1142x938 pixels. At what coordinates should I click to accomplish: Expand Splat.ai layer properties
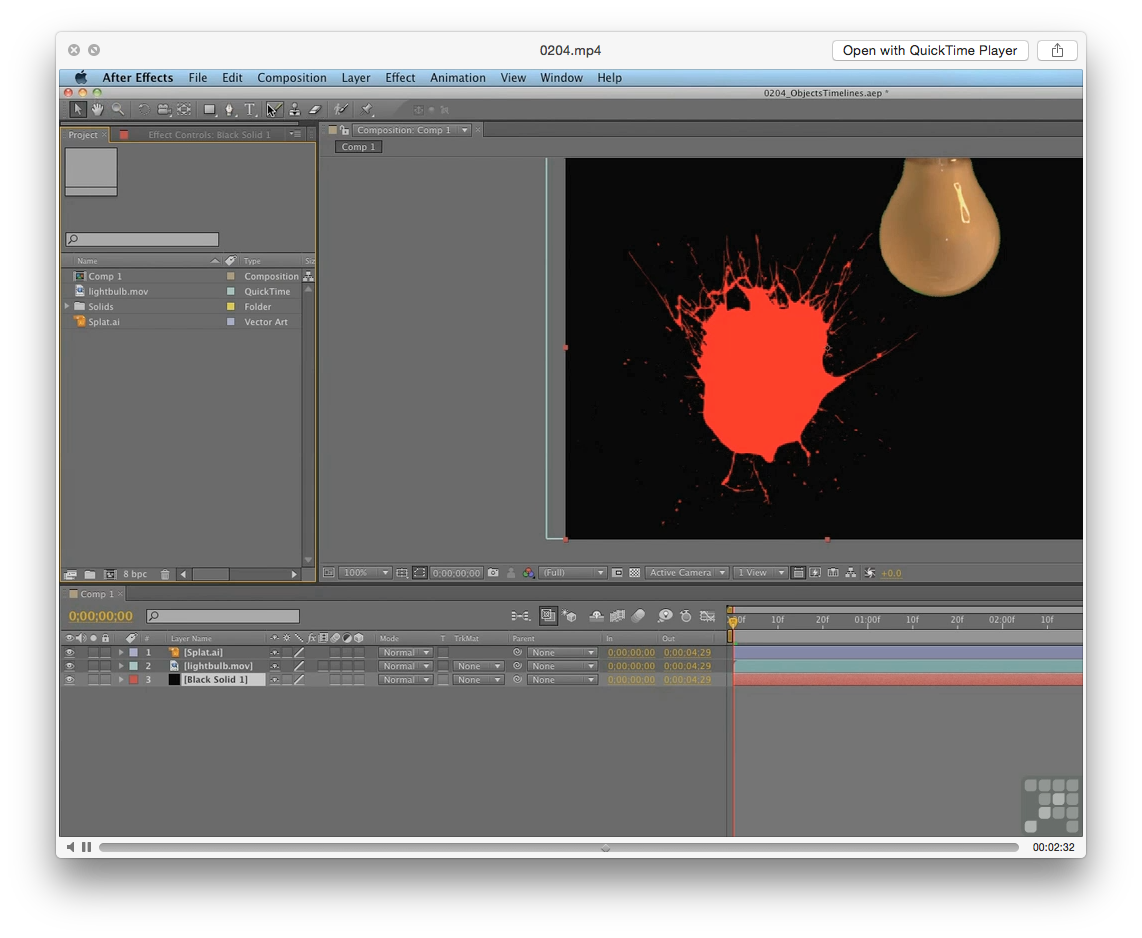[121, 653]
